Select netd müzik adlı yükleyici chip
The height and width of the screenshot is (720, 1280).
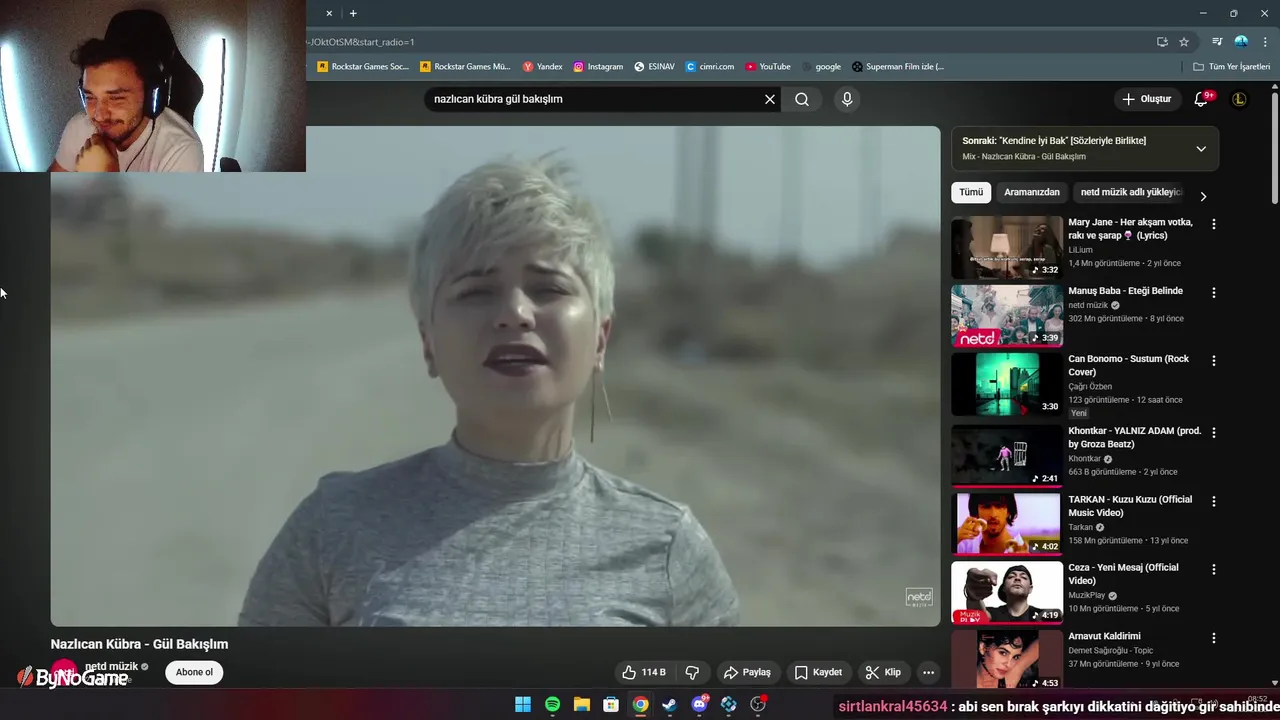click(1131, 192)
